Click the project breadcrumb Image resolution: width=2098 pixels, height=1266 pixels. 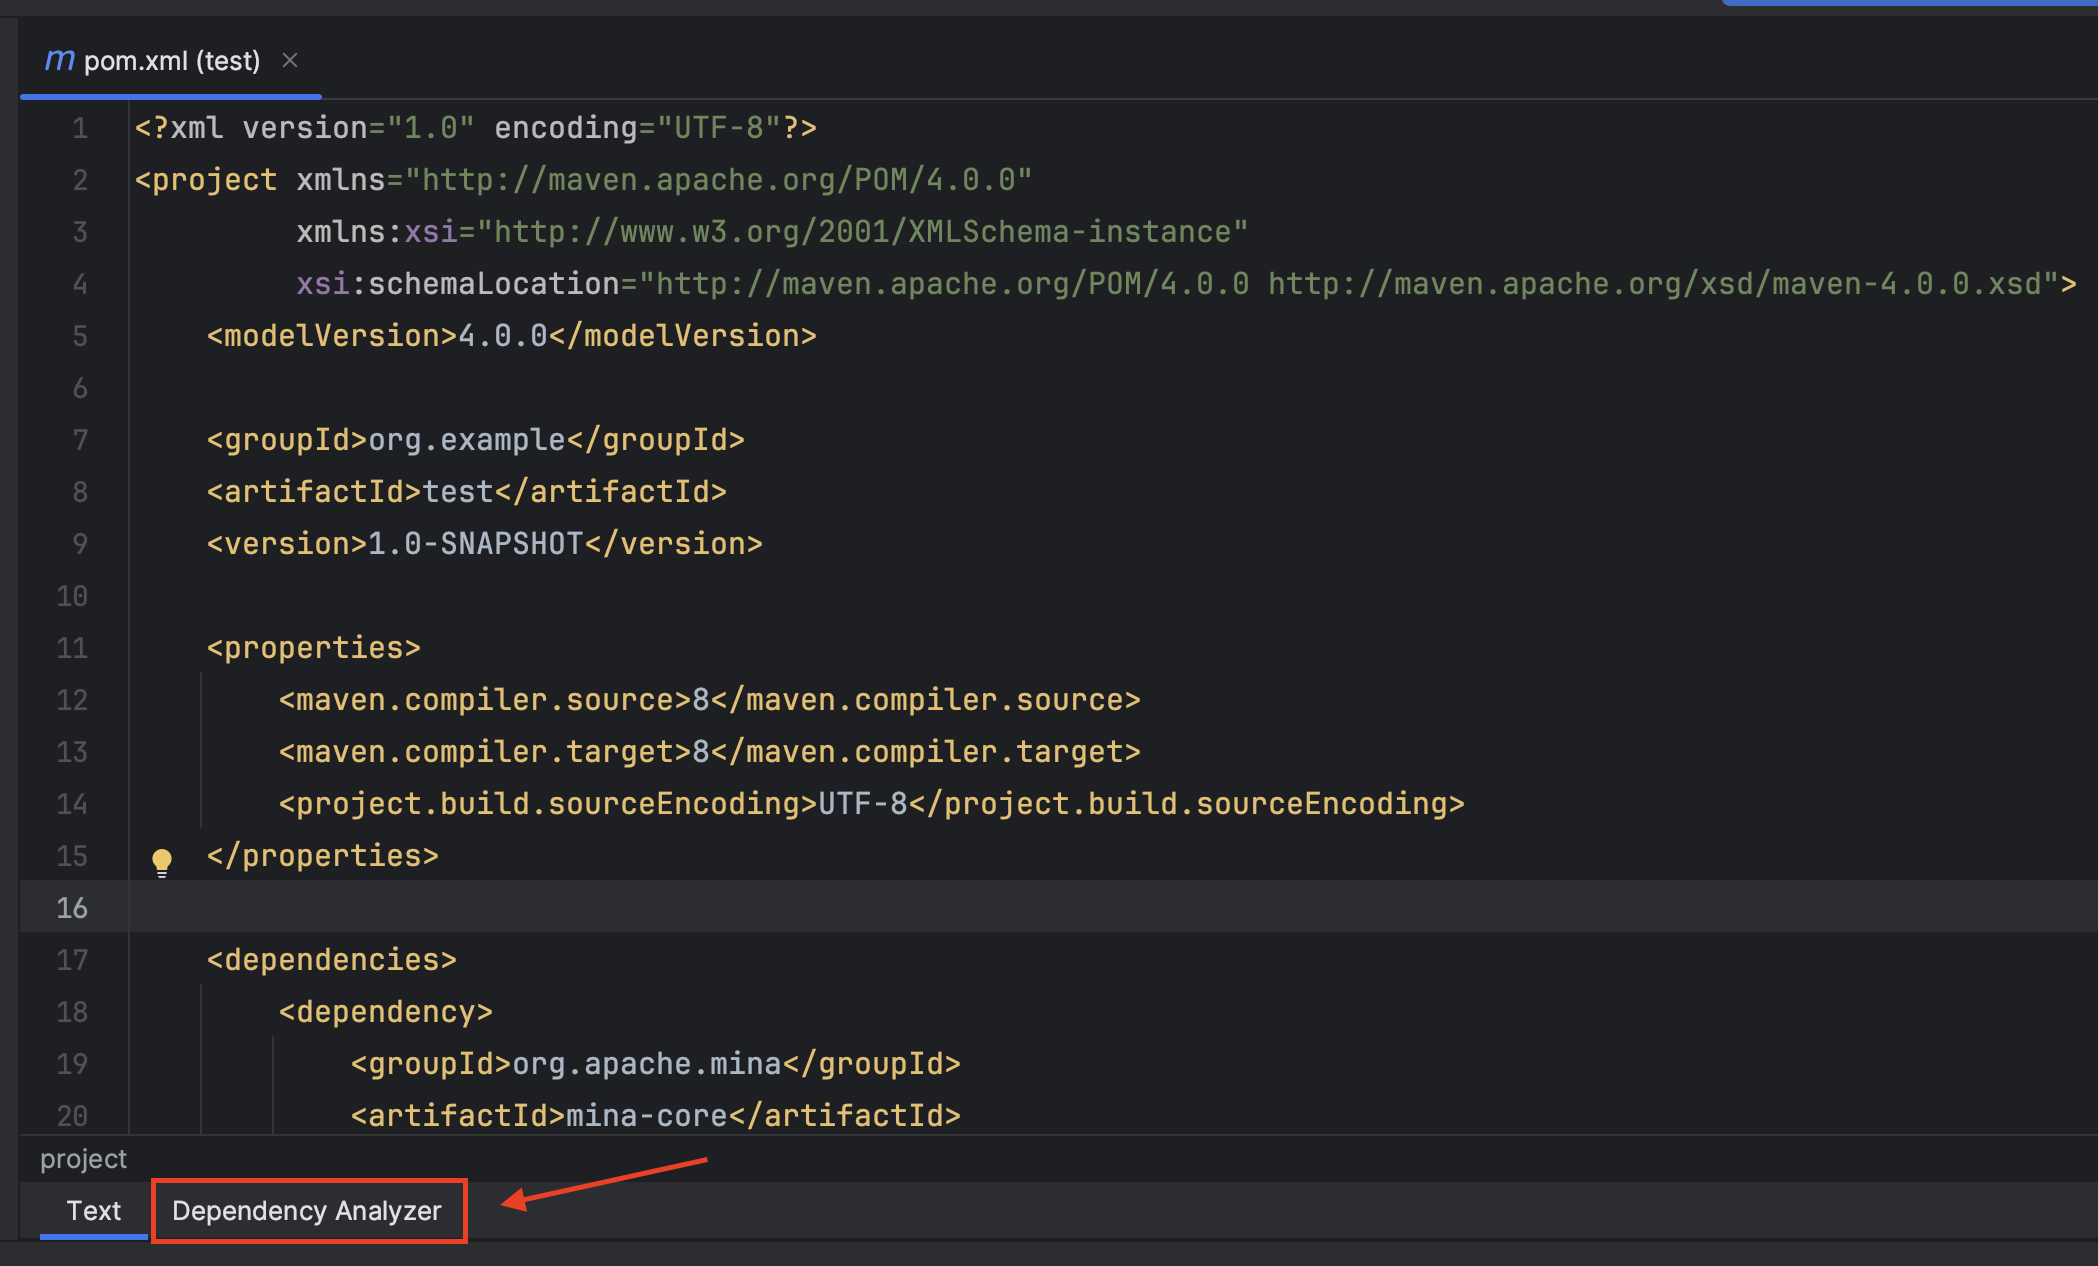coord(83,1159)
